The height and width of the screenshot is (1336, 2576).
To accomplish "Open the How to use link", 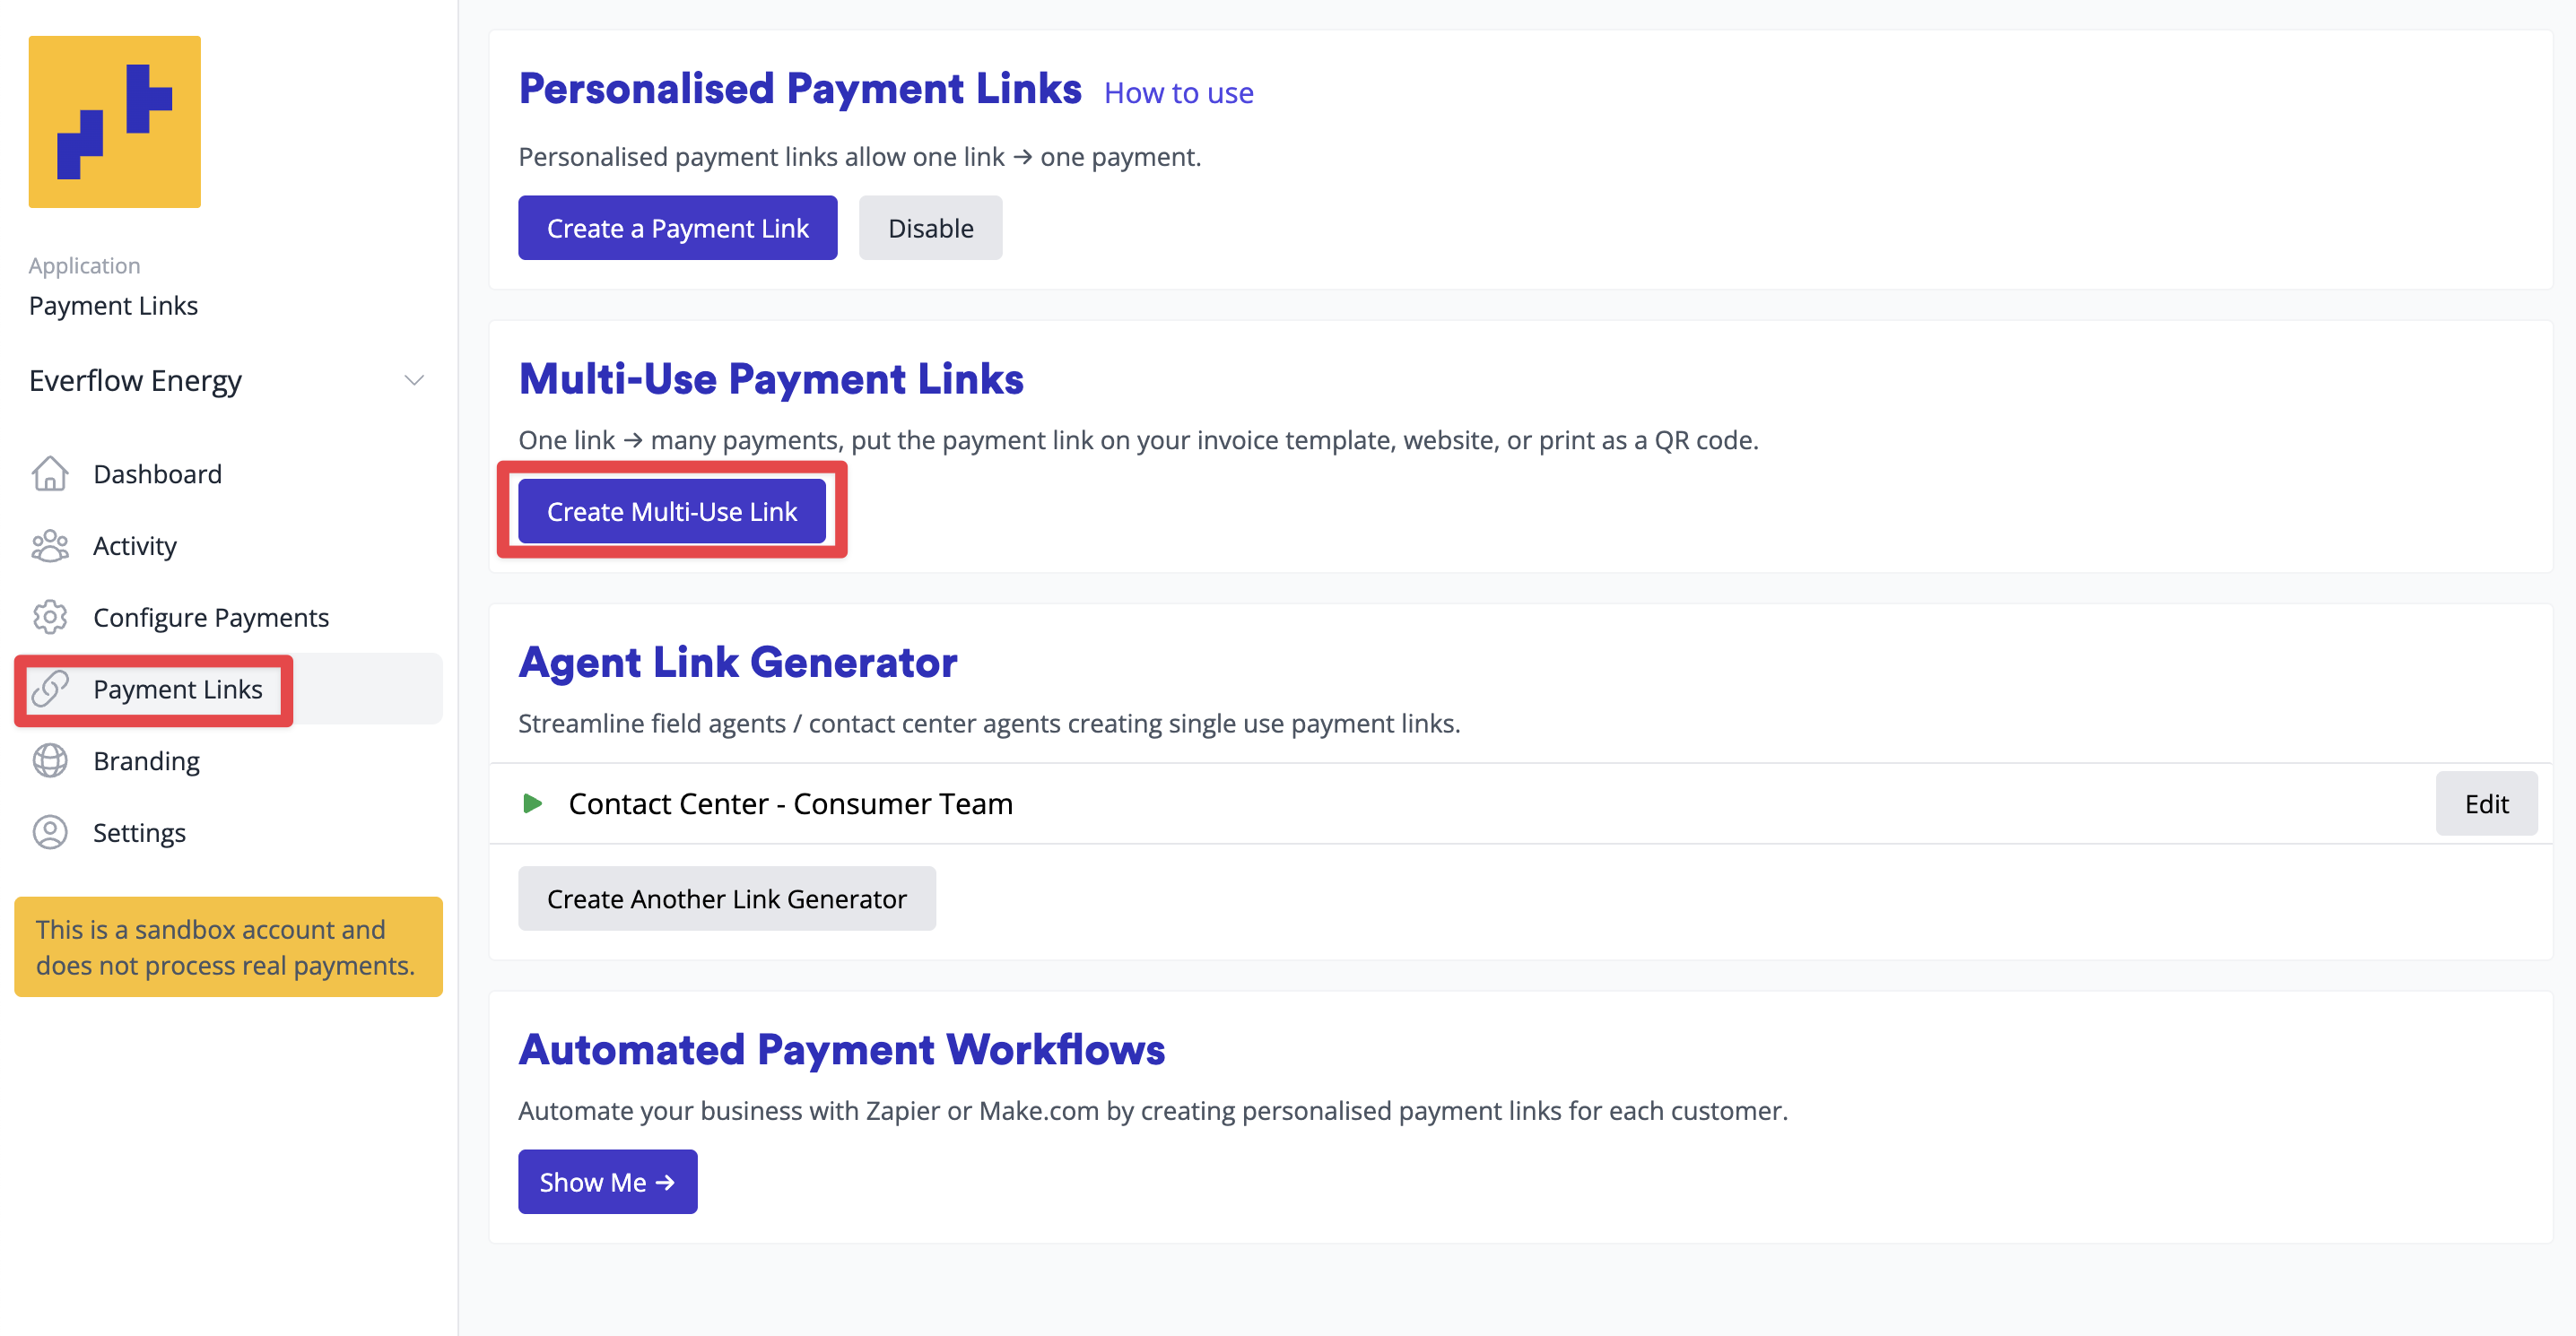I will click(x=1178, y=93).
